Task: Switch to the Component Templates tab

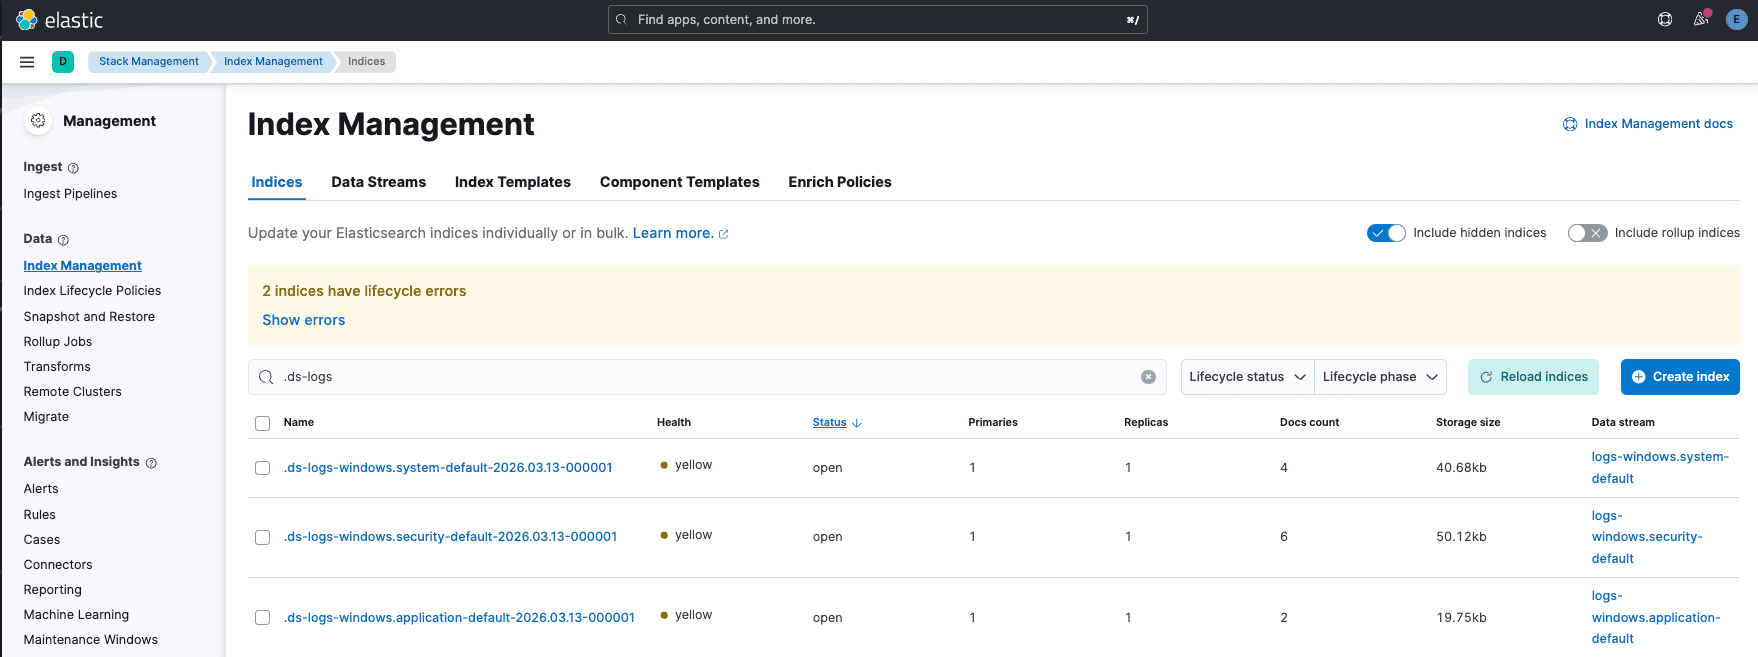Action: [680, 182]
